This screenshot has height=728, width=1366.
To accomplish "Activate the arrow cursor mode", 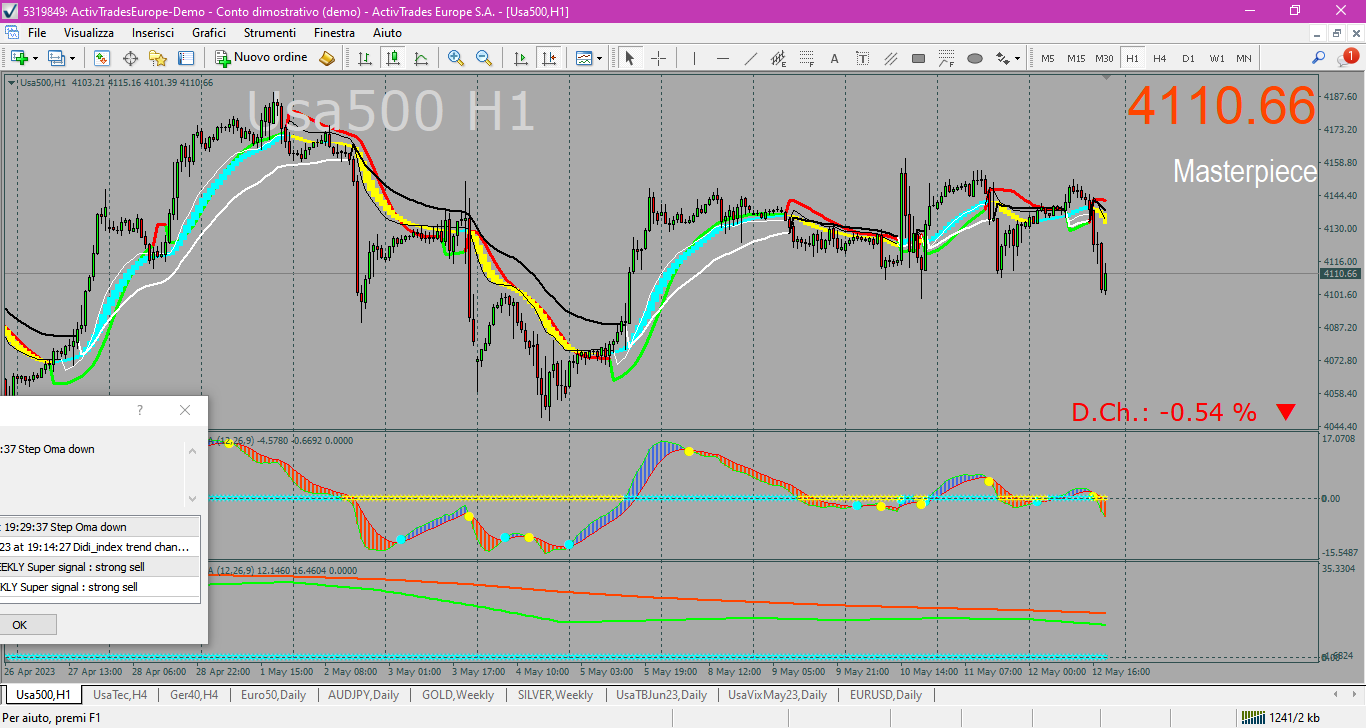I will click(630, 58).
